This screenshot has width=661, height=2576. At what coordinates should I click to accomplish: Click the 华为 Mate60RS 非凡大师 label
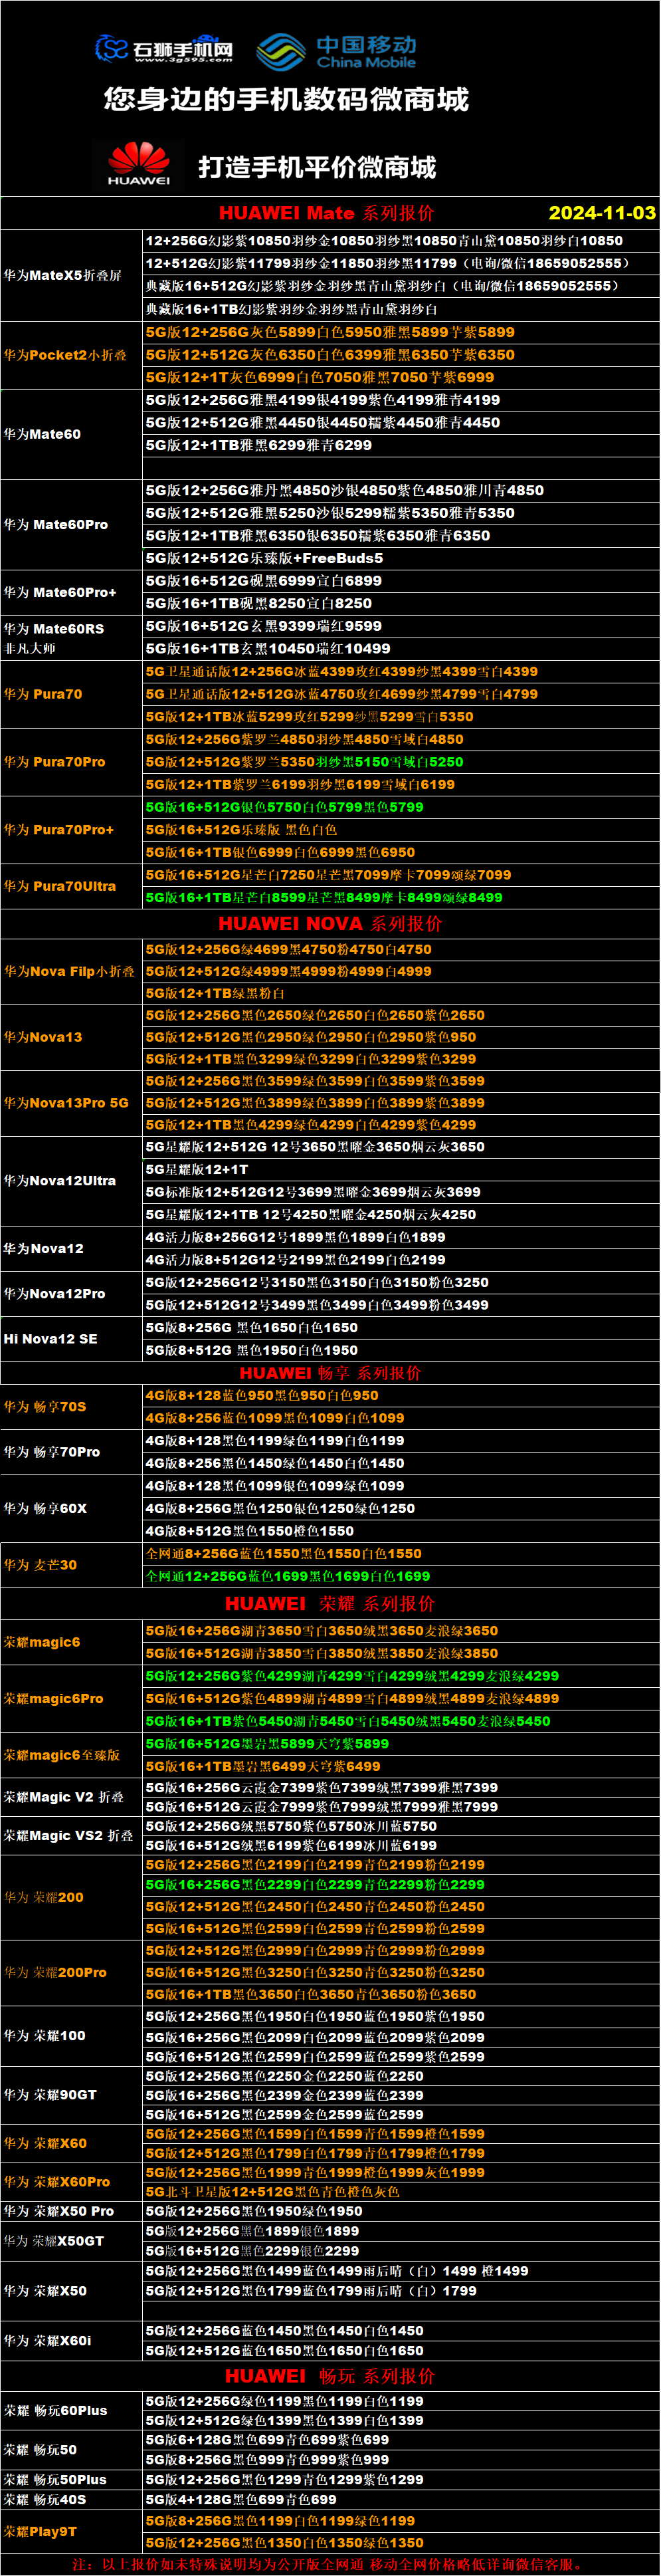[x=54, y=638]
